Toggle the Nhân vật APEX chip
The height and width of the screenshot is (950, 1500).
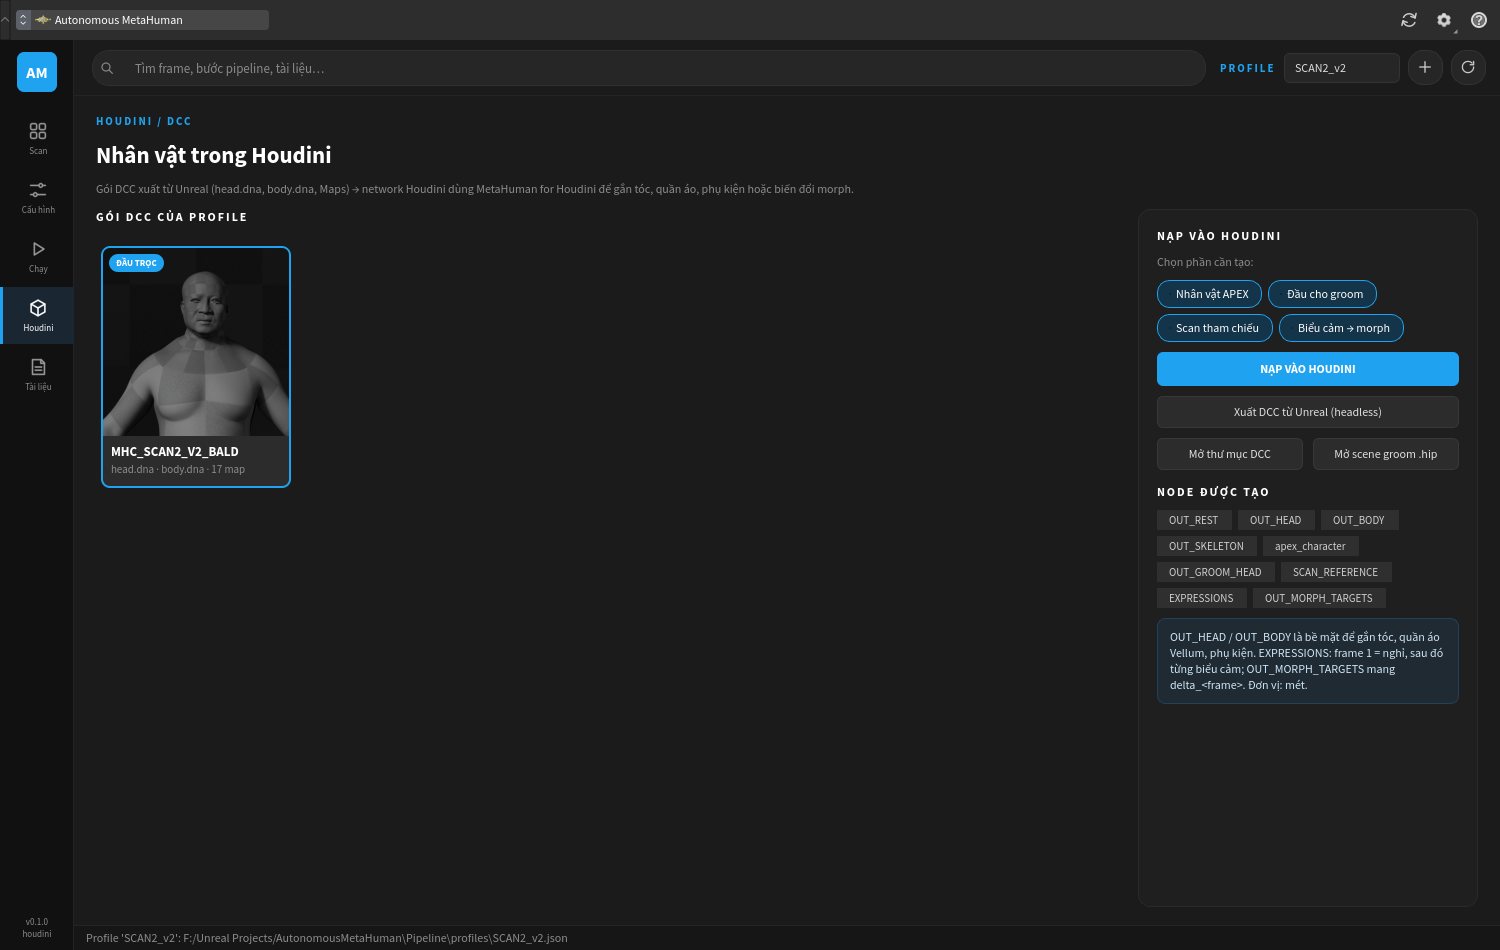click(x=1209, y=294)
